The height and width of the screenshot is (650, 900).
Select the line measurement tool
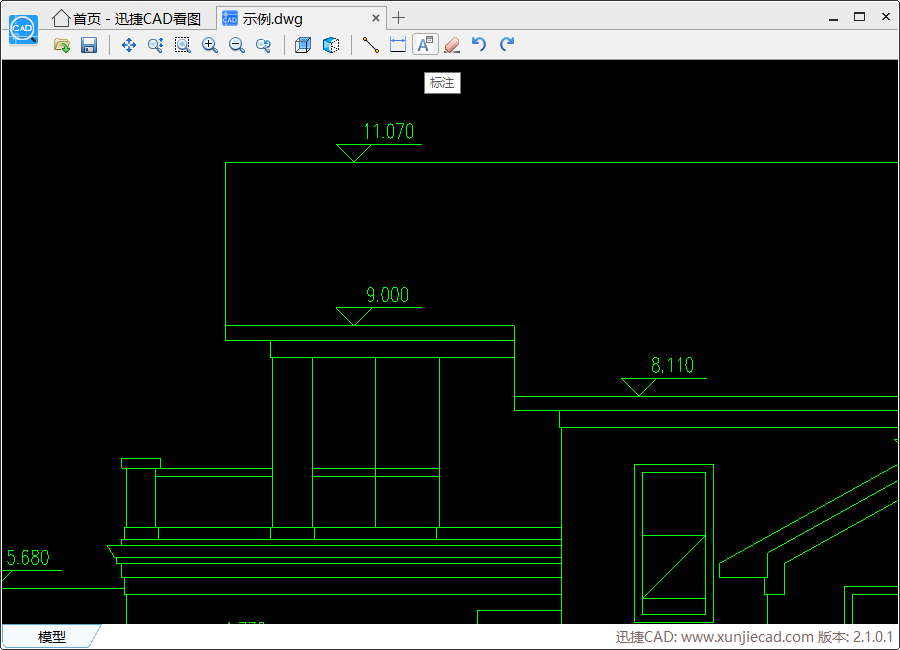tap(371, 45)
